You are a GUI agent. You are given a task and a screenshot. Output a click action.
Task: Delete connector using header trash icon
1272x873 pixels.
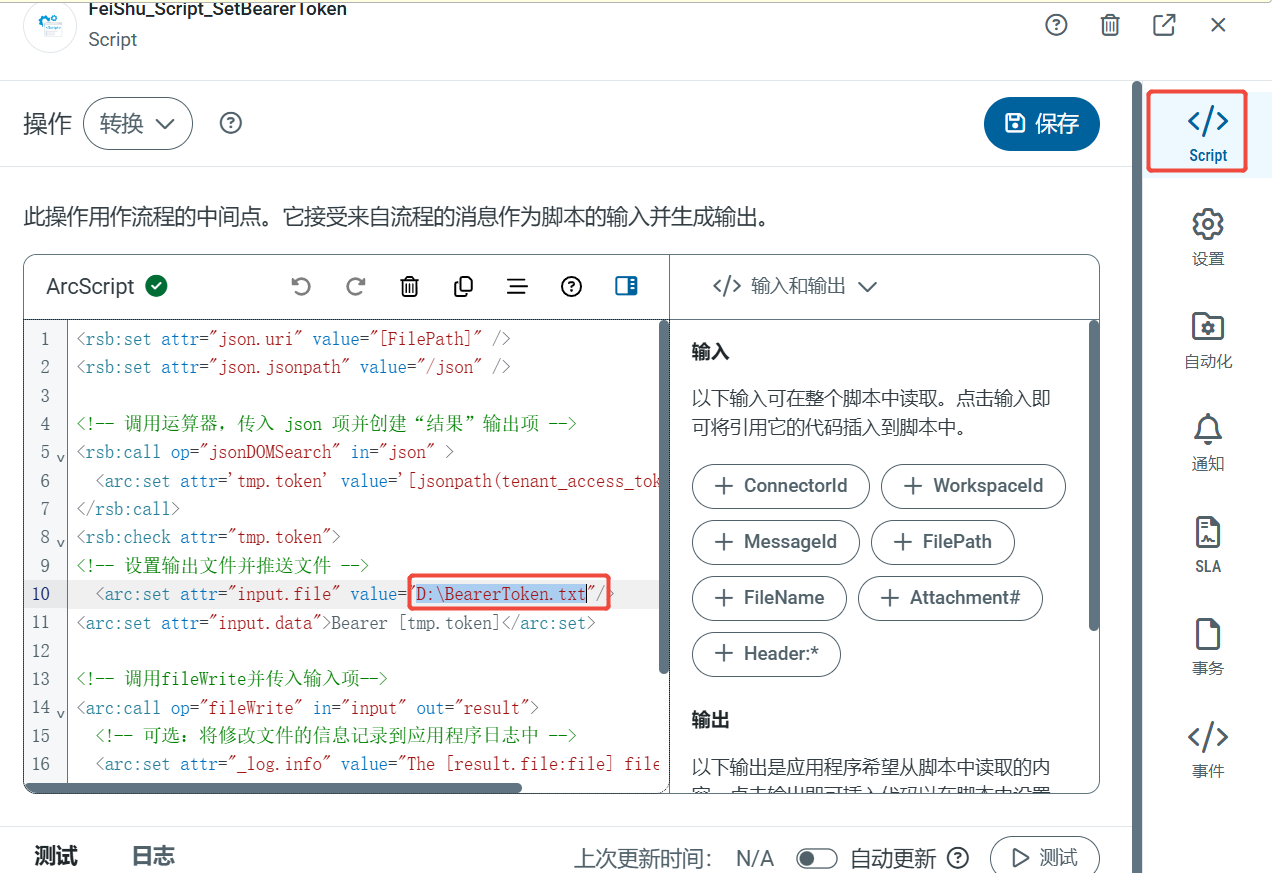(1110, 25)
